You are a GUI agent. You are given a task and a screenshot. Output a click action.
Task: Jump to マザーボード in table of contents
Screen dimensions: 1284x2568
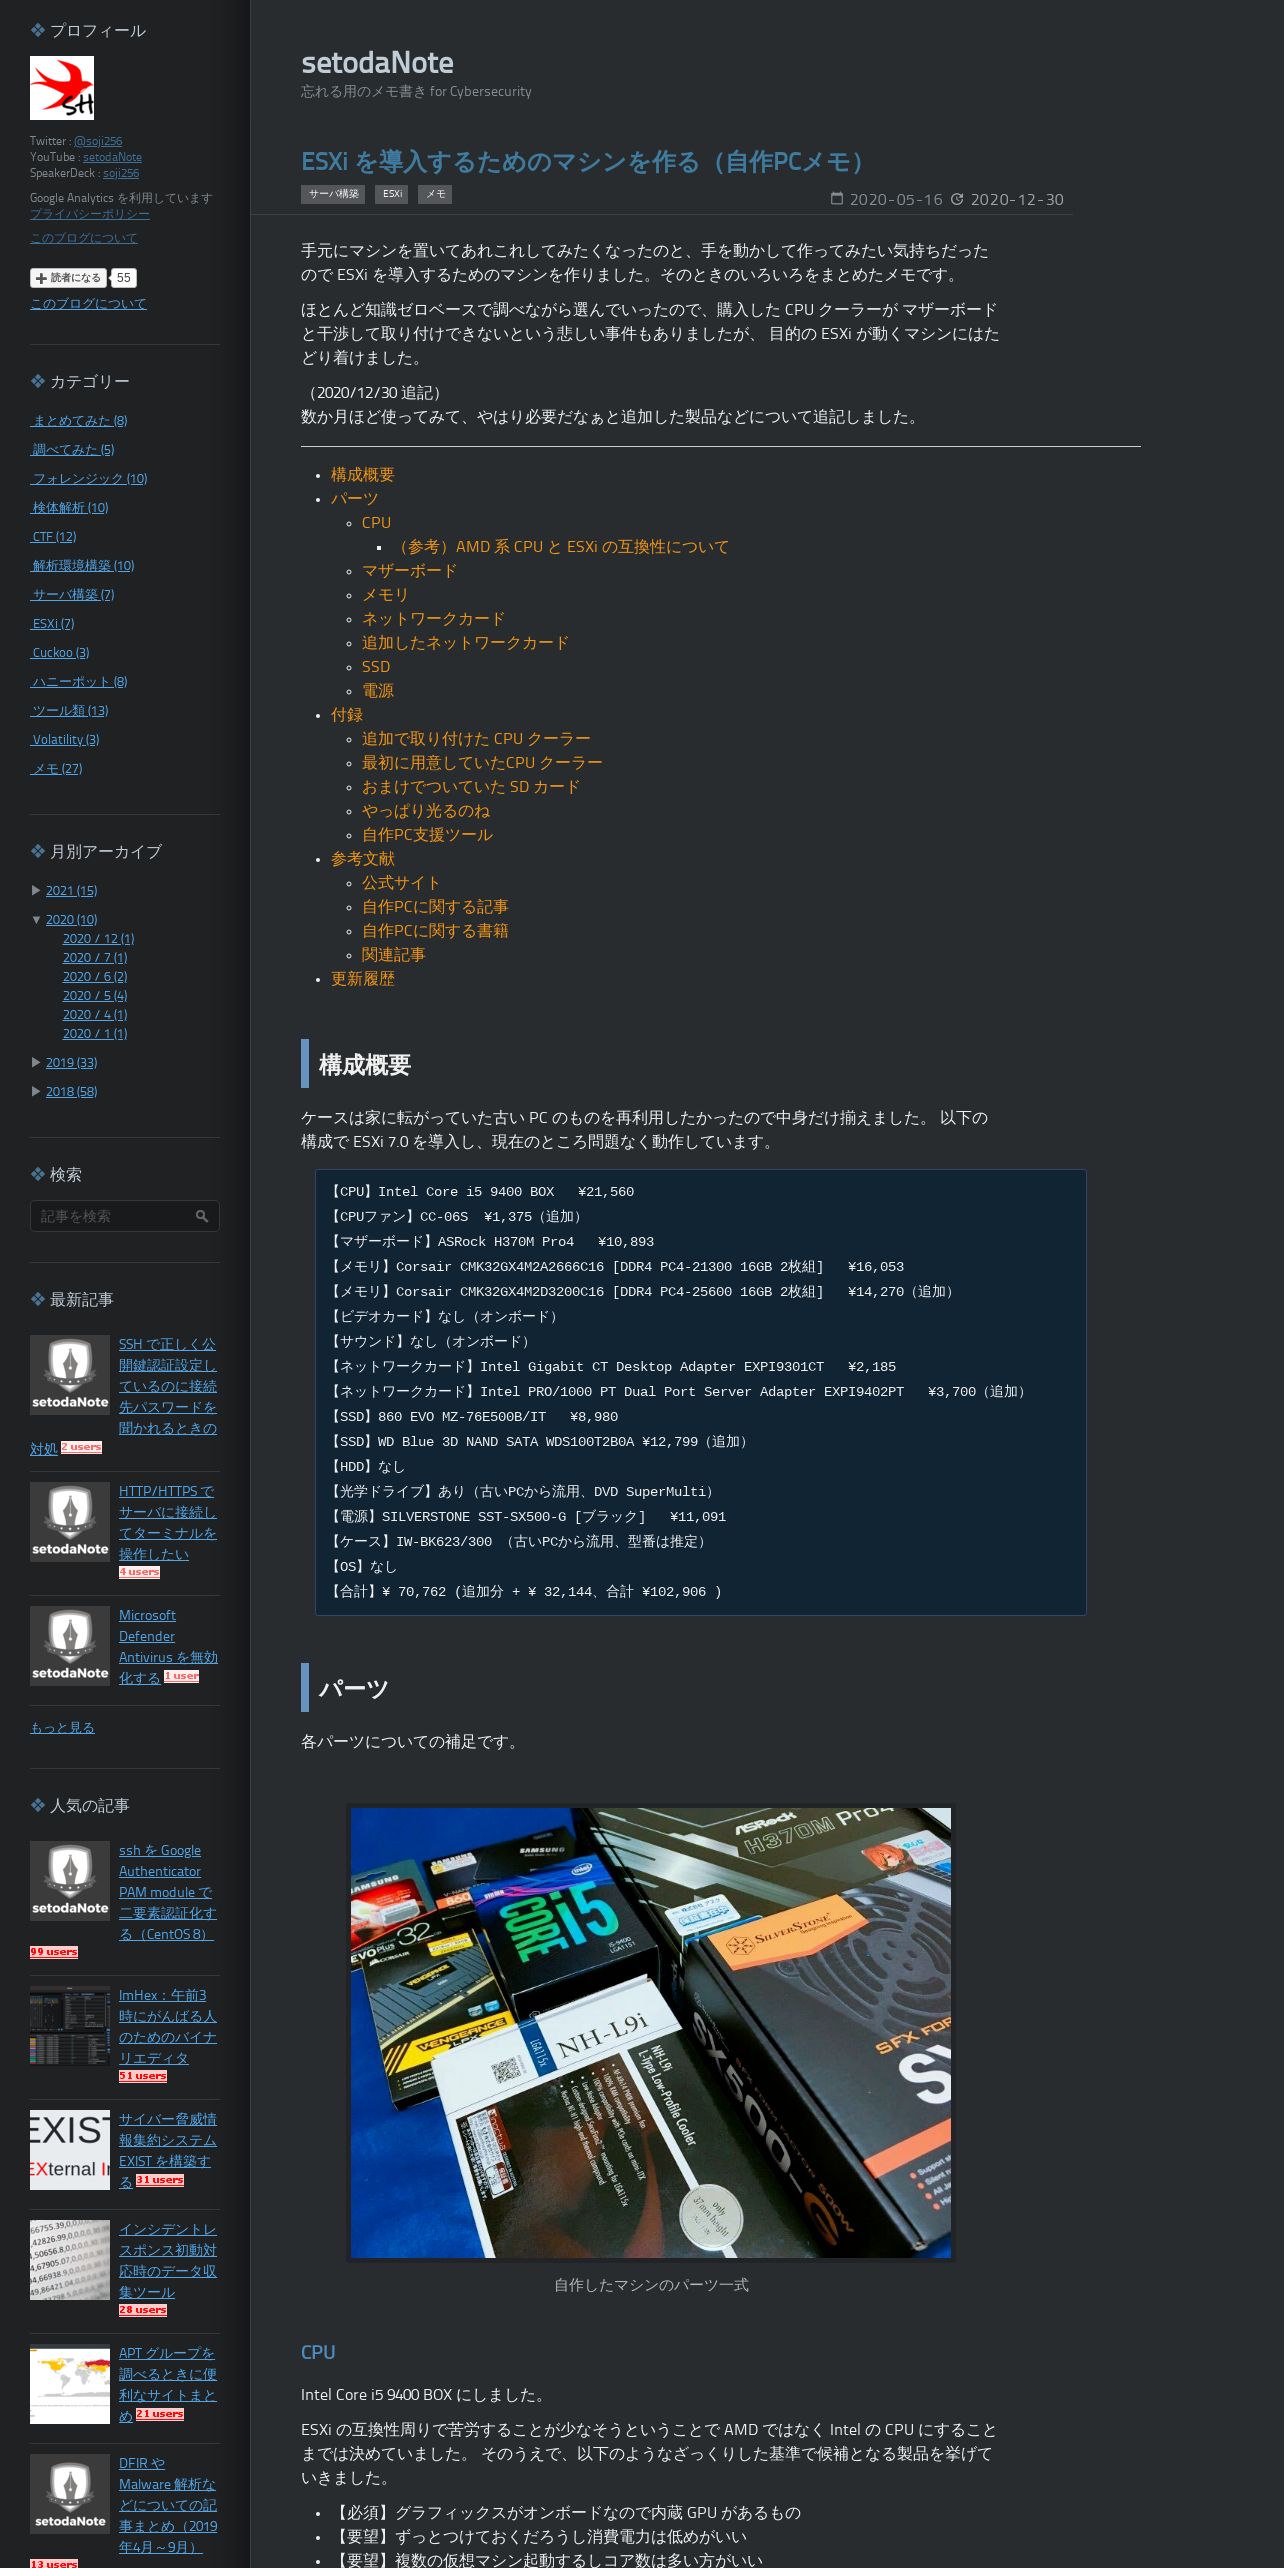click(x=409, y=570)
